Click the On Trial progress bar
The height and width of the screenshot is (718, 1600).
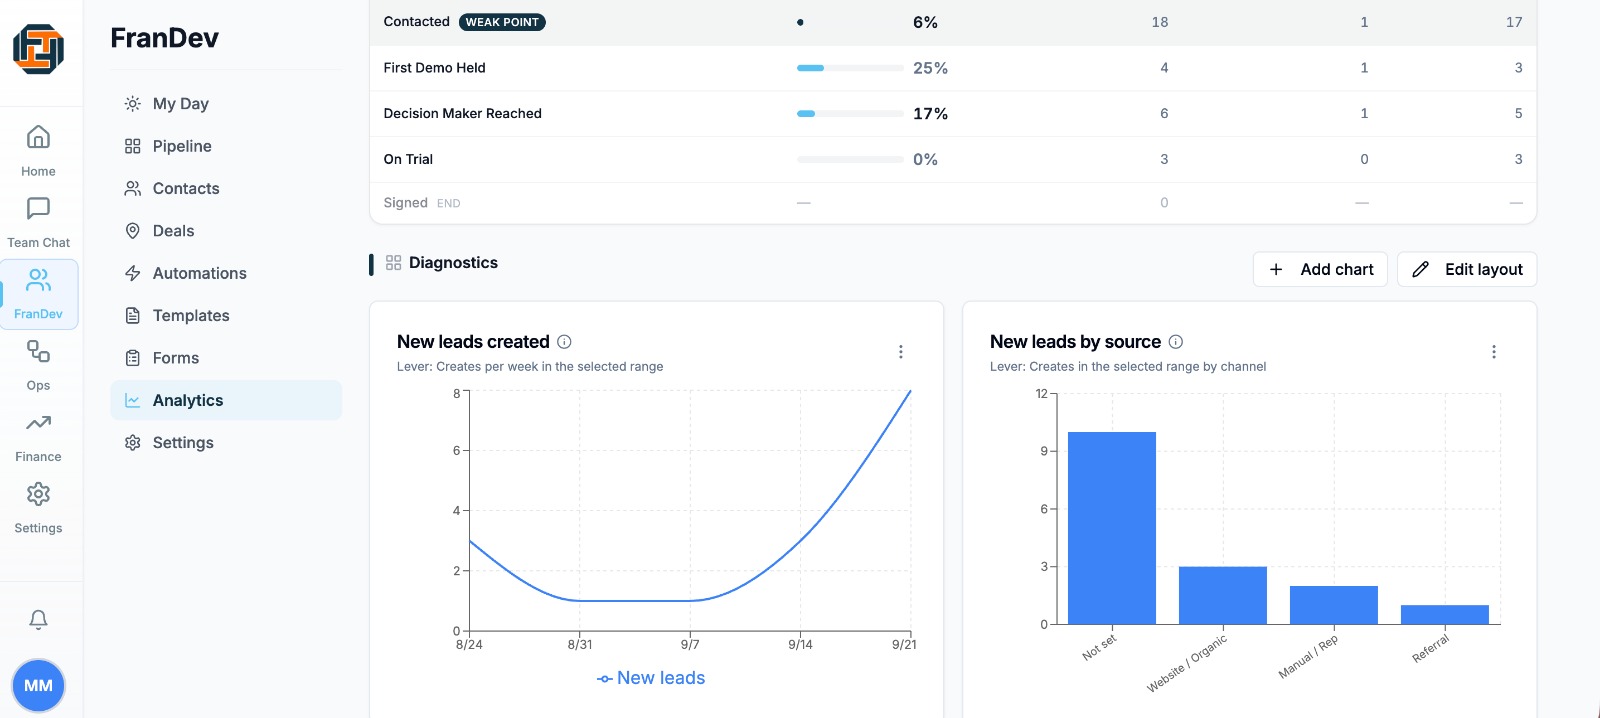[x=850, y=159]
